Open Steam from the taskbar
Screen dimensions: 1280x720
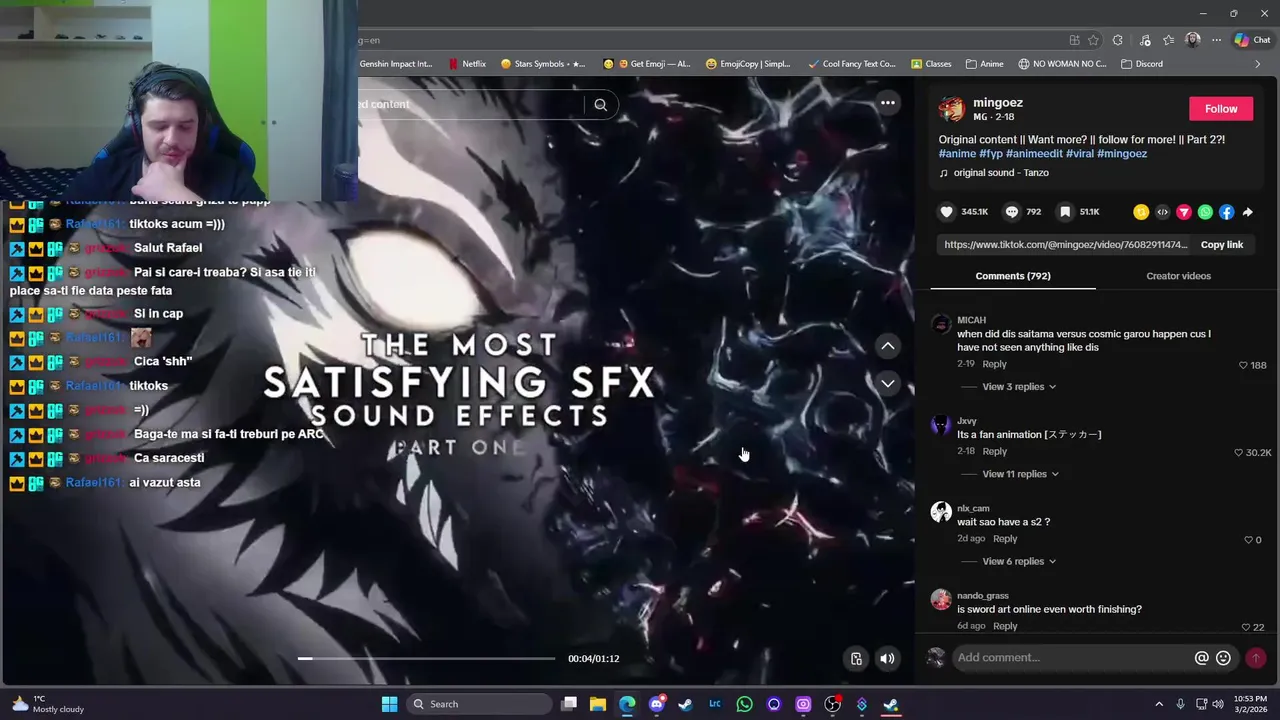pyautogui.click(x=685, y=704)
